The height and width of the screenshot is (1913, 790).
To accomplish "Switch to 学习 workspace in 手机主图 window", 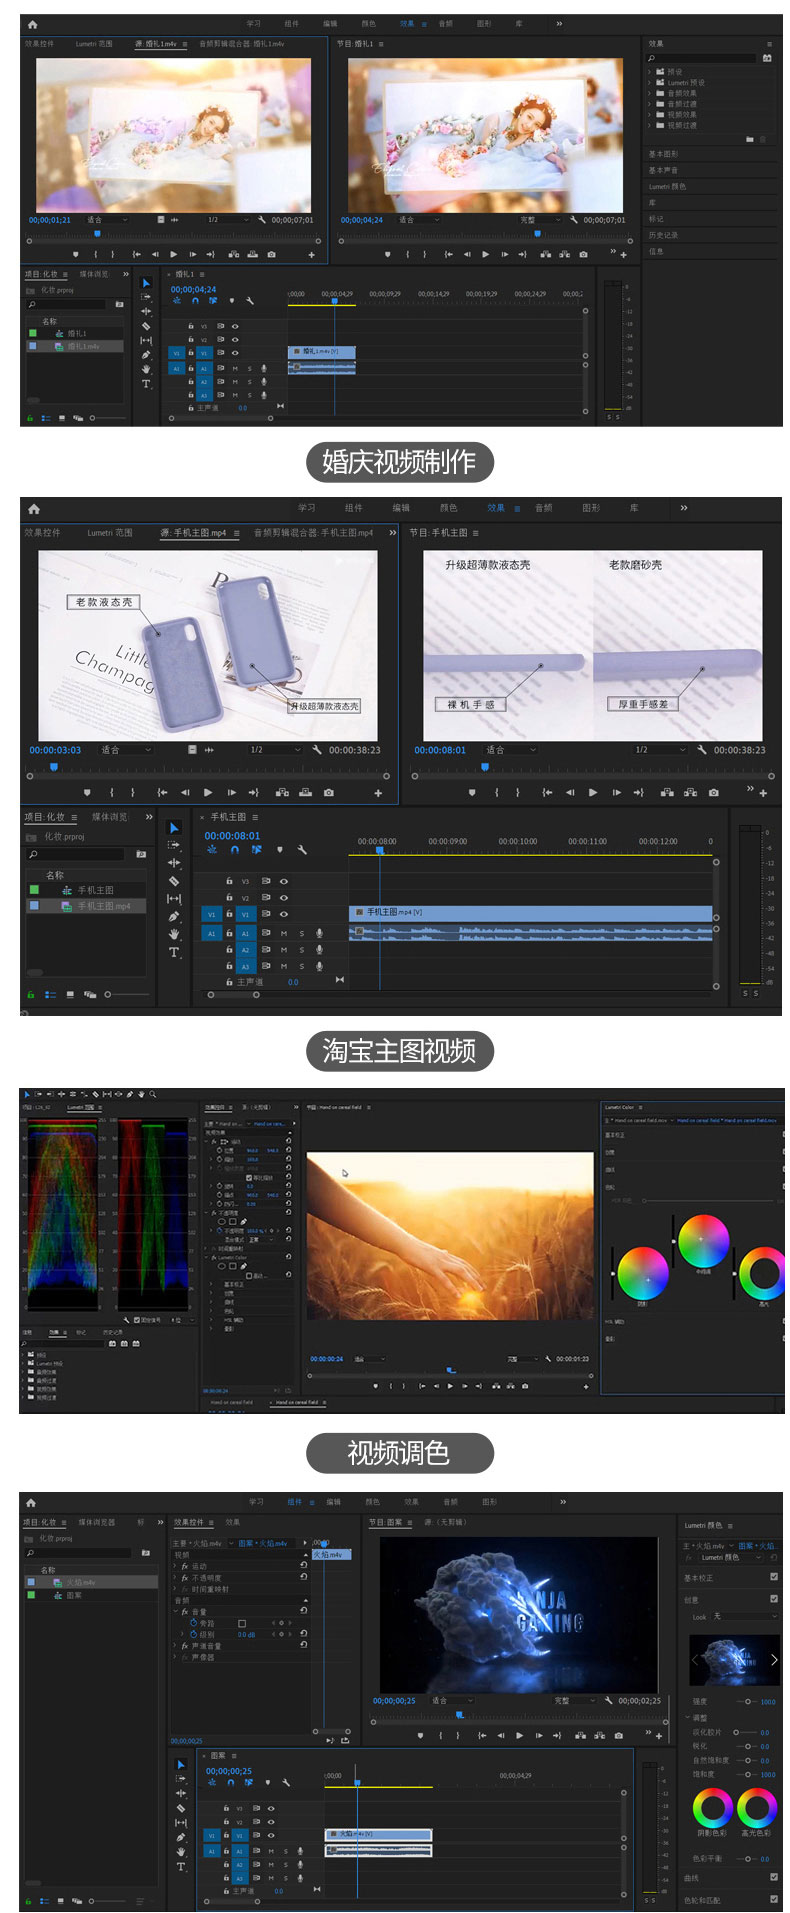I will coord(307,508).
